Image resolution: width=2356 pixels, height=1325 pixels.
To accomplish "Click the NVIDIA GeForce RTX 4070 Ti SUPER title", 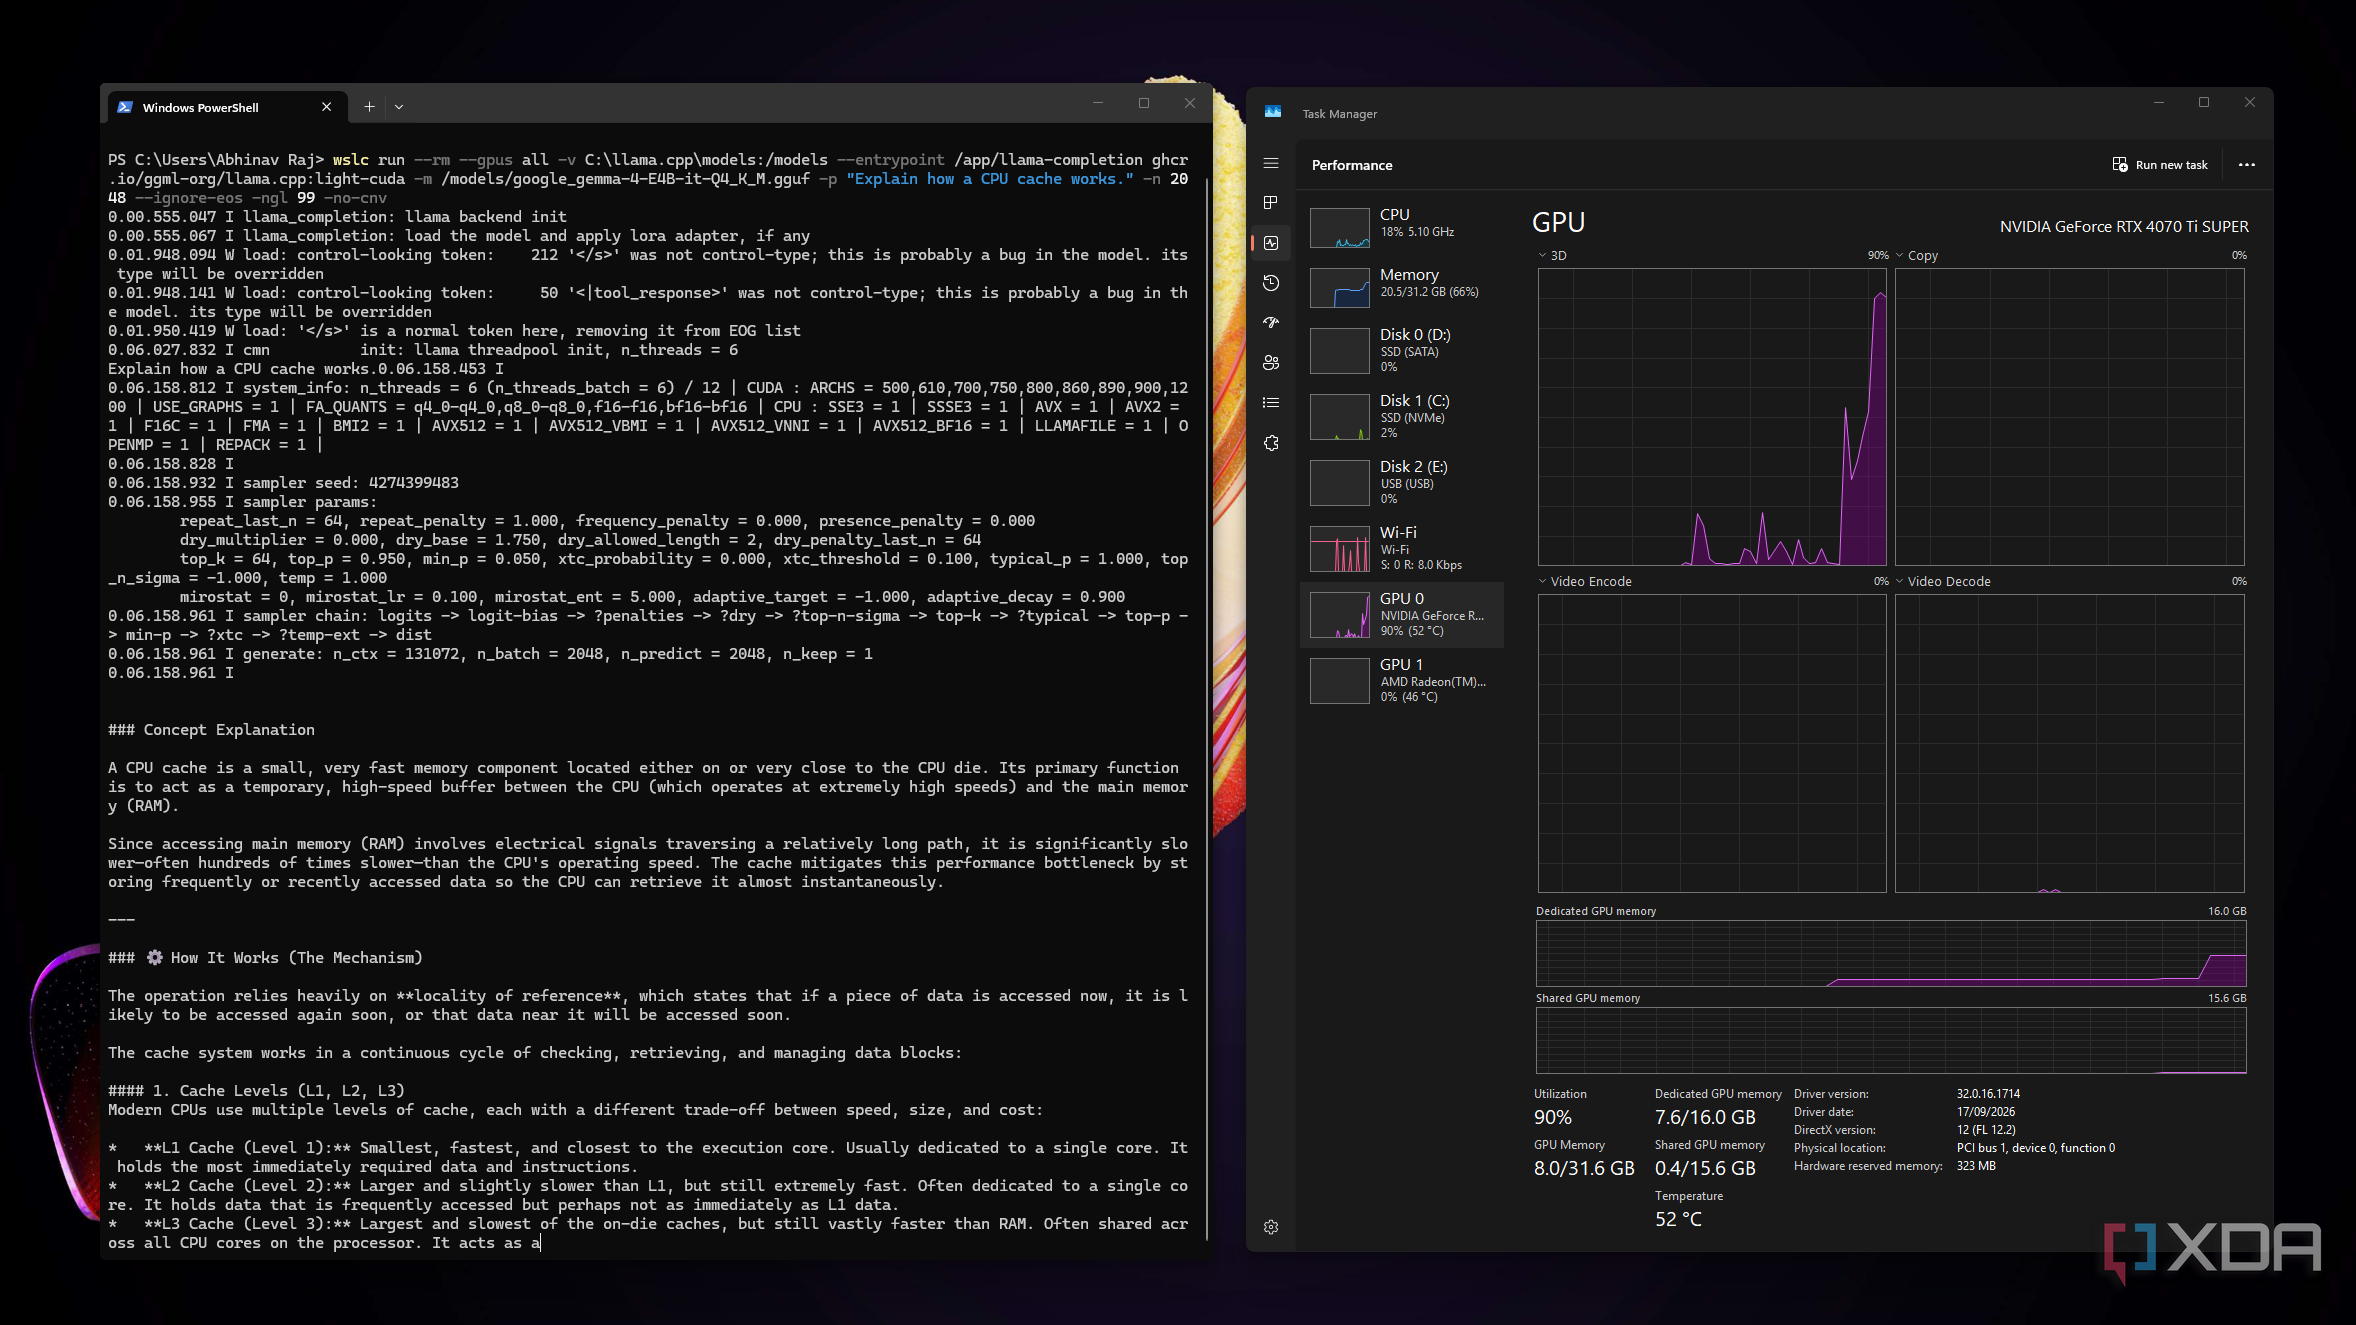I will click(x=2124, y=227).
